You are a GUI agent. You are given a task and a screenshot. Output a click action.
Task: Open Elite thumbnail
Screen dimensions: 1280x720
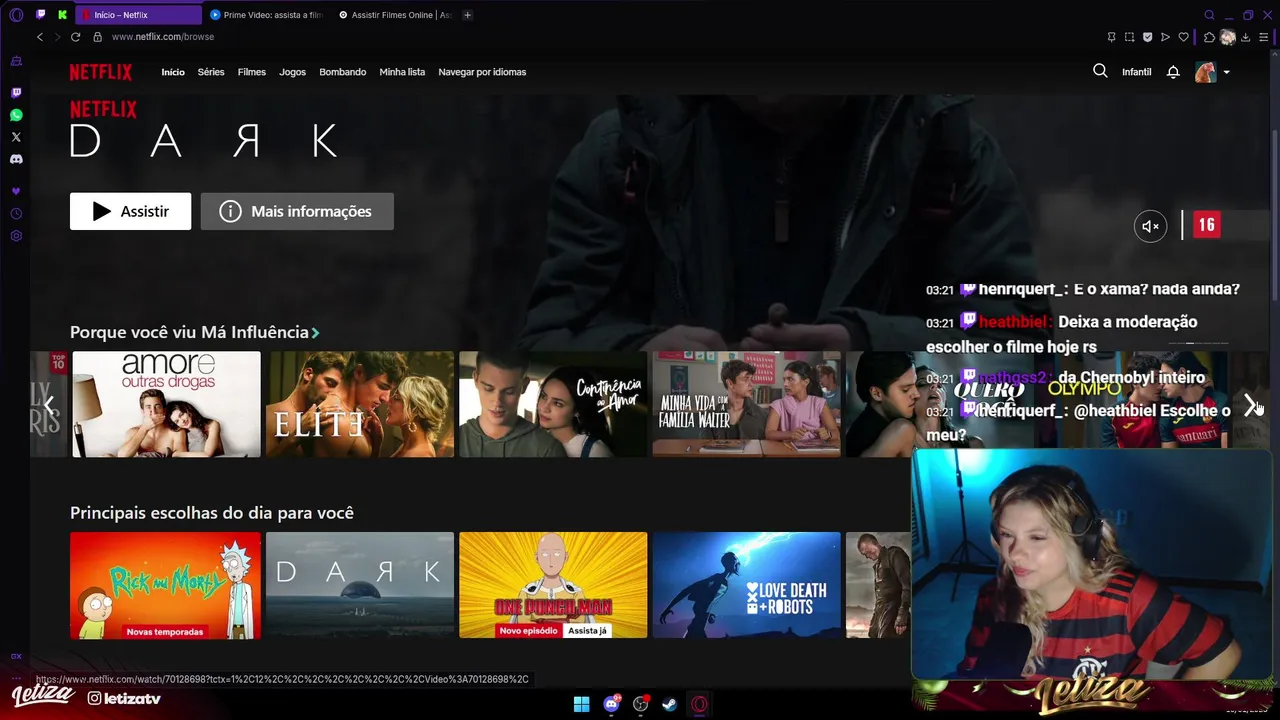click(360, 404)
